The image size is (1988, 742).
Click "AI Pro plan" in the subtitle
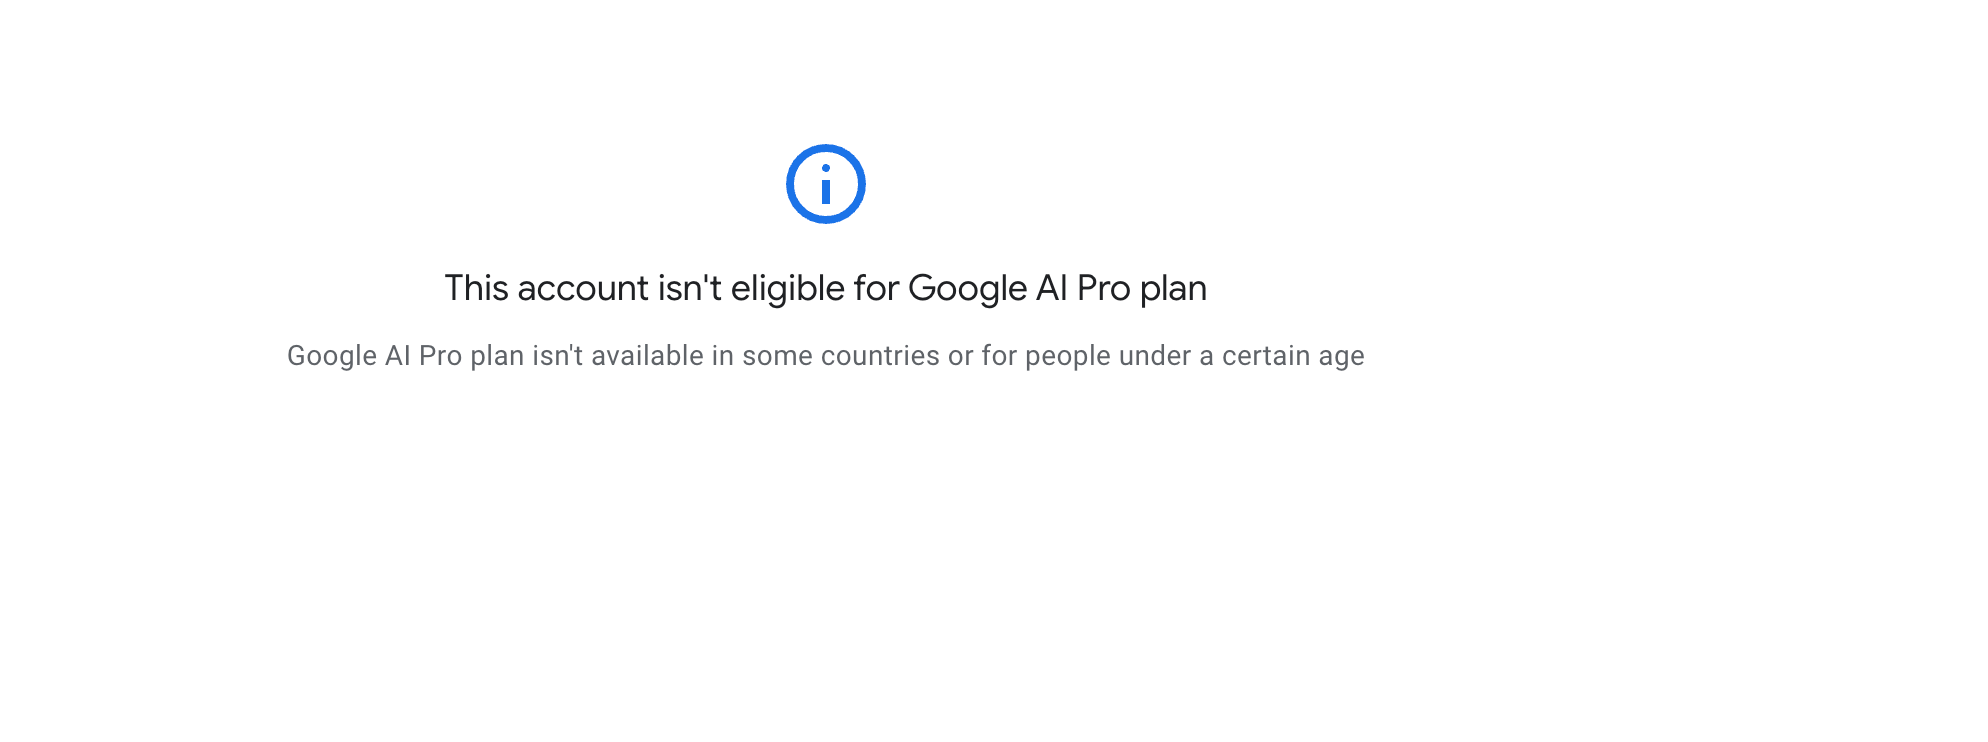(455, 356)
